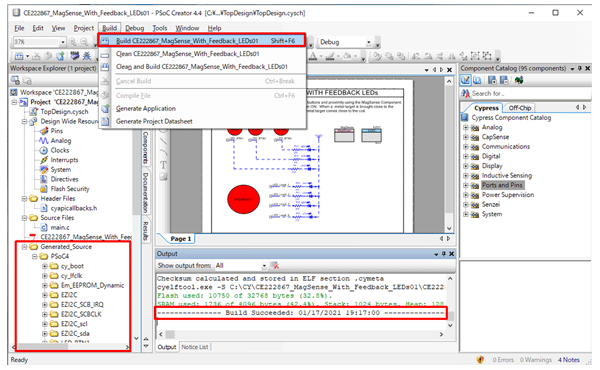The image size is (600, 370).
Task: Click the text tool T icon
Action: [x=163, y=165]
